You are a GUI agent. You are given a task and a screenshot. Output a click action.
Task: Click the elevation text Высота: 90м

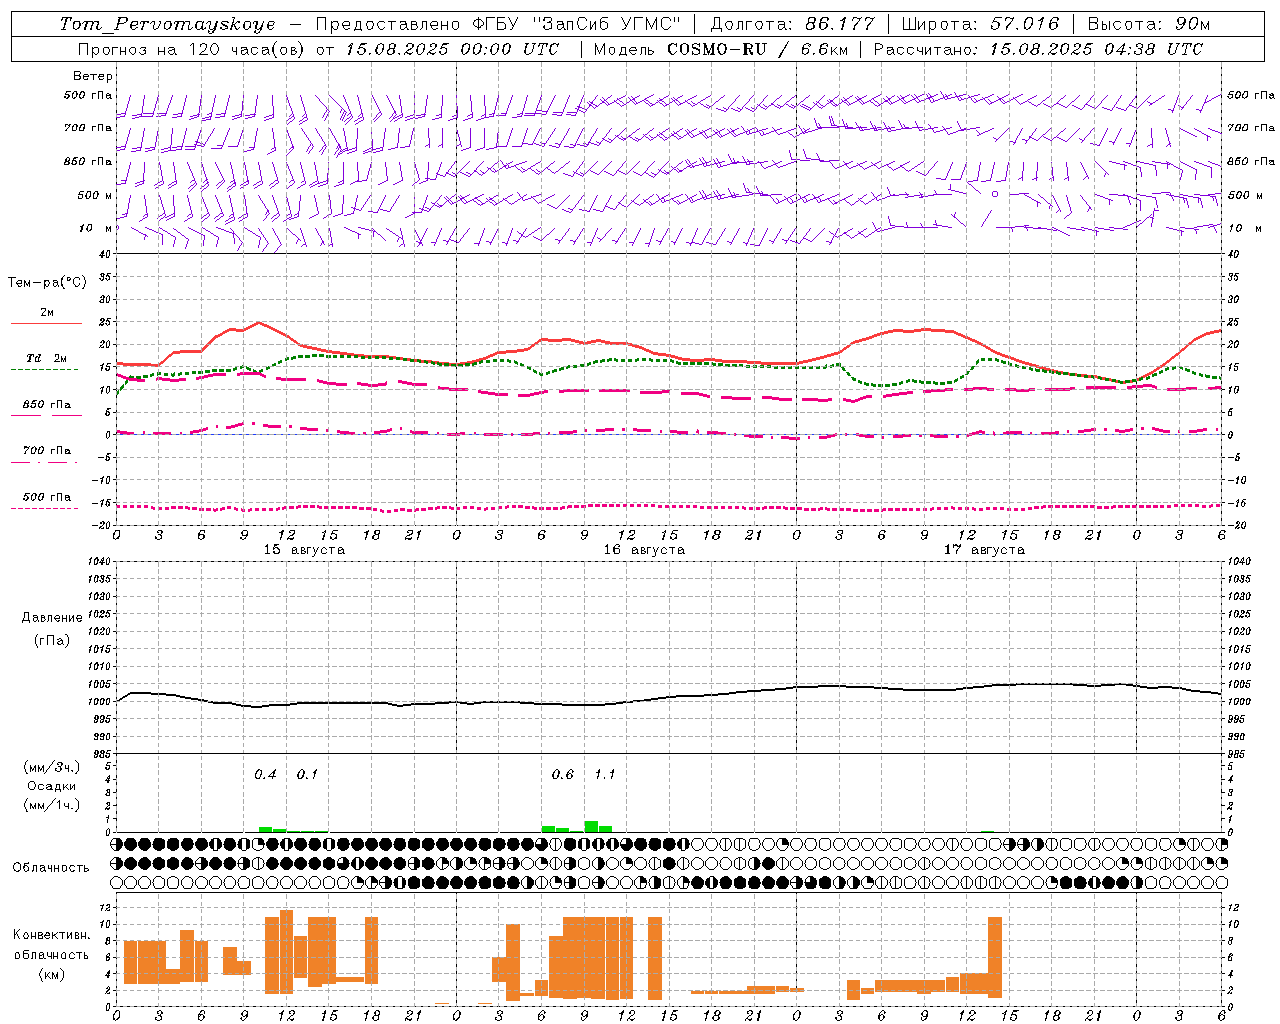tap(1149, 24)
